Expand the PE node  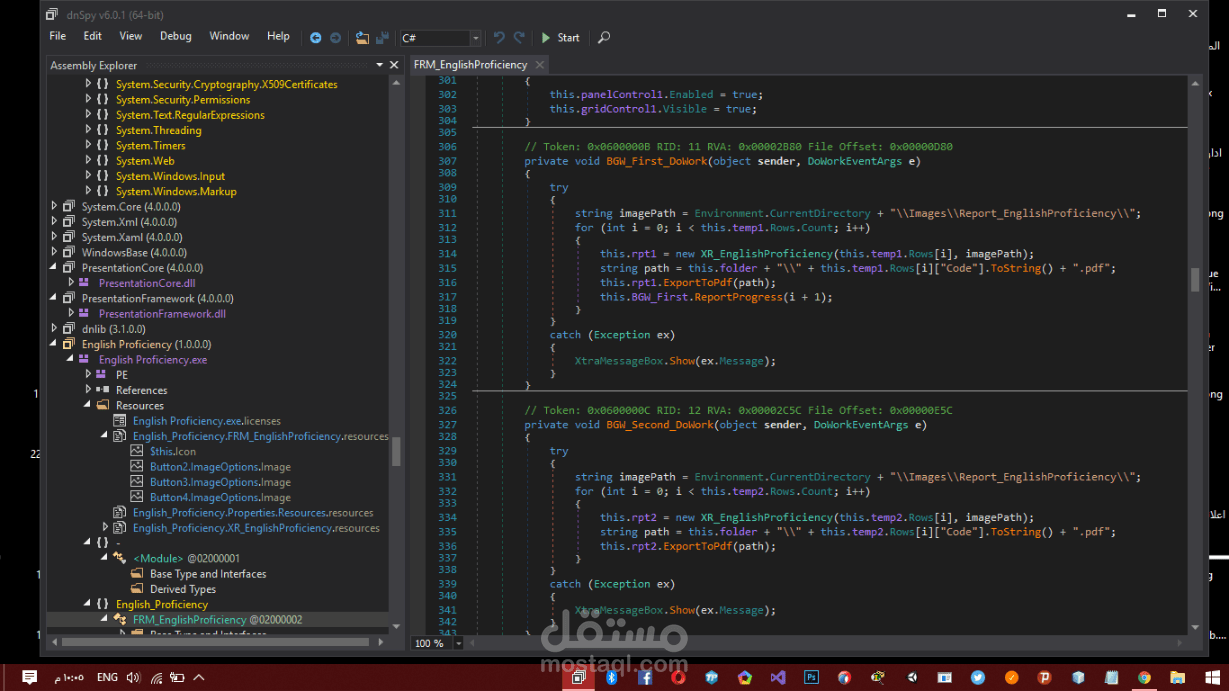88,375
